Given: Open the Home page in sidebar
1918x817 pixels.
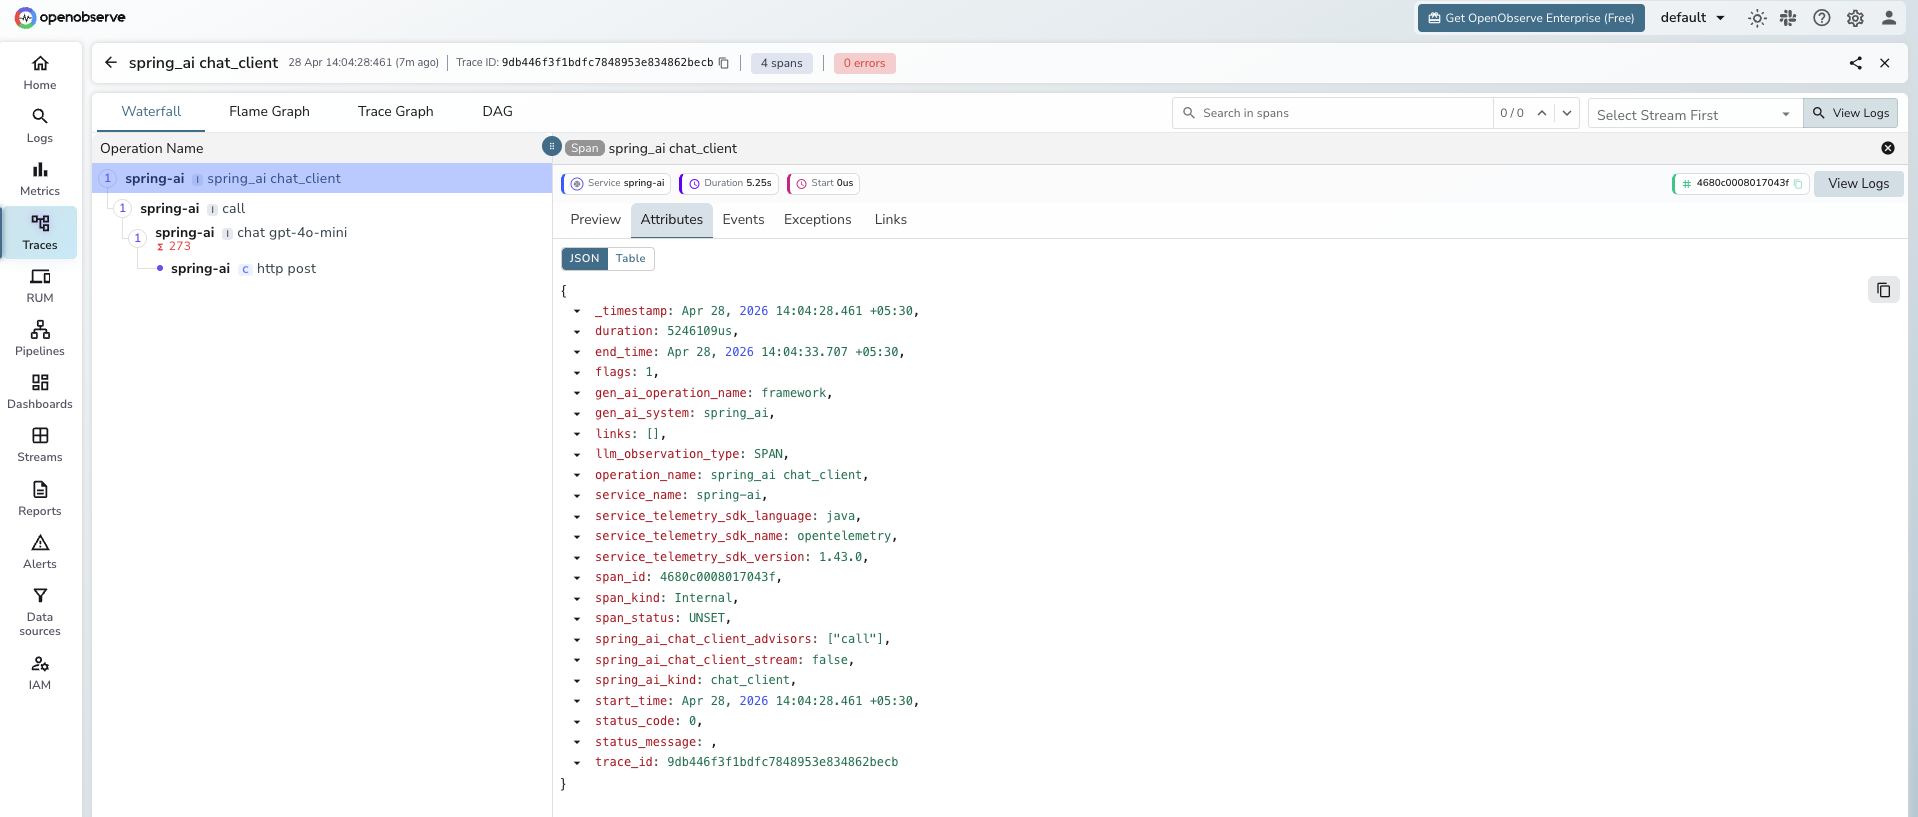Looking at the screenshot, I should pos(40,73).
